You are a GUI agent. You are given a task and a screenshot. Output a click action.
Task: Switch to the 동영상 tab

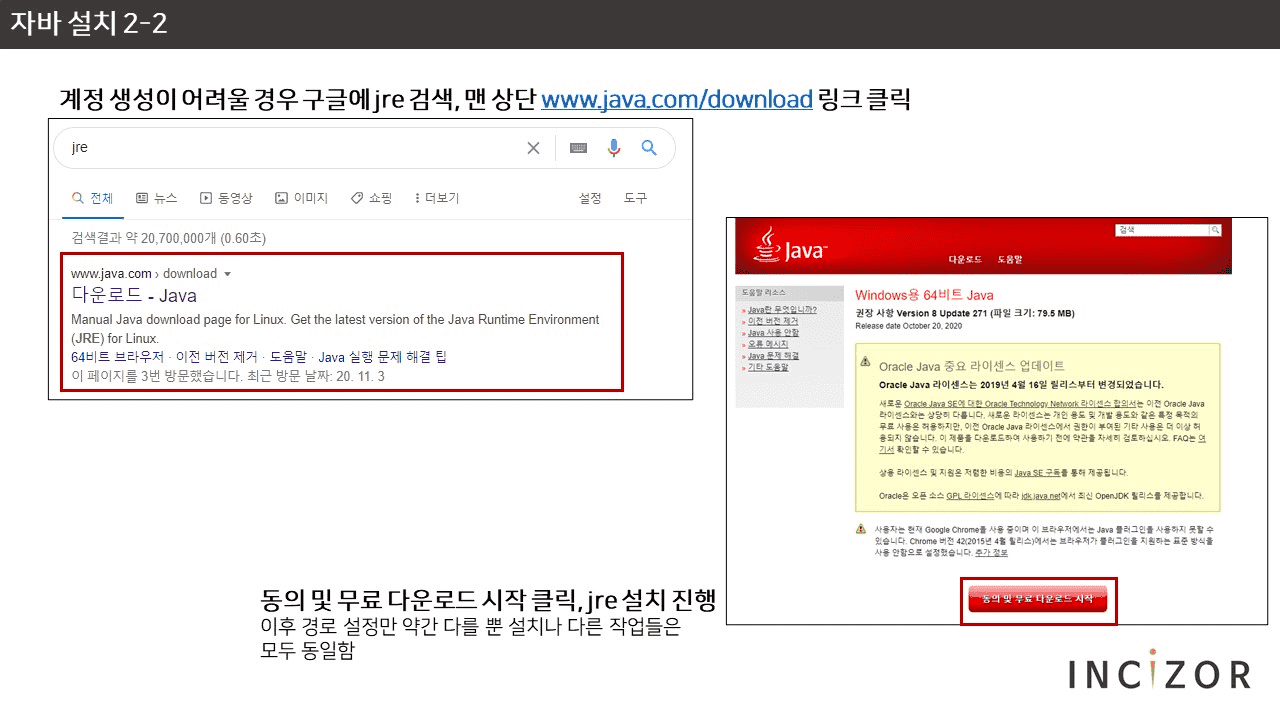[226, 198]
